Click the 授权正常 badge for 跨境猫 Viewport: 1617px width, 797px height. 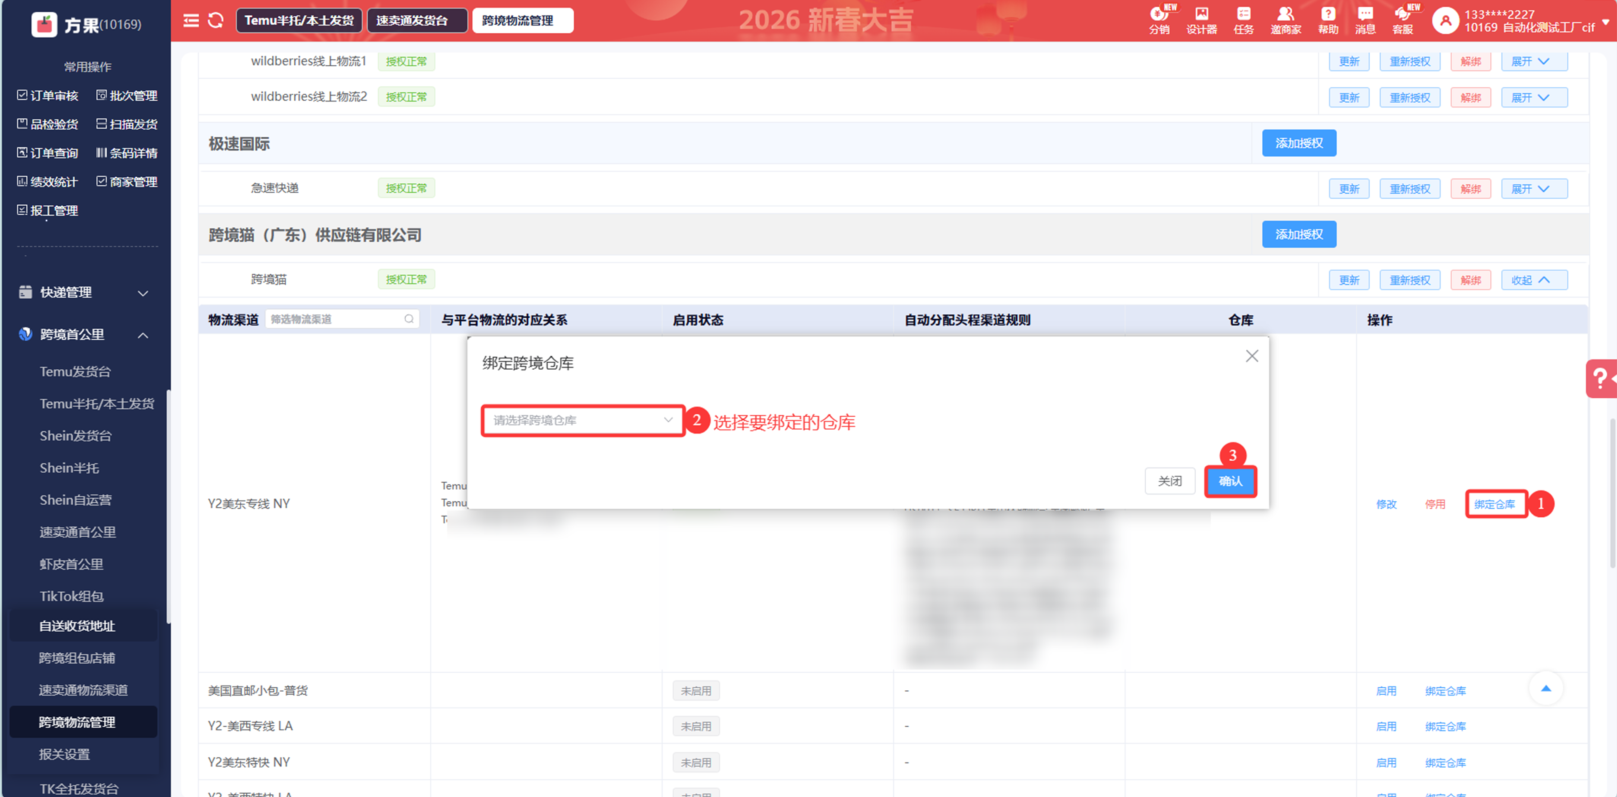406,280
